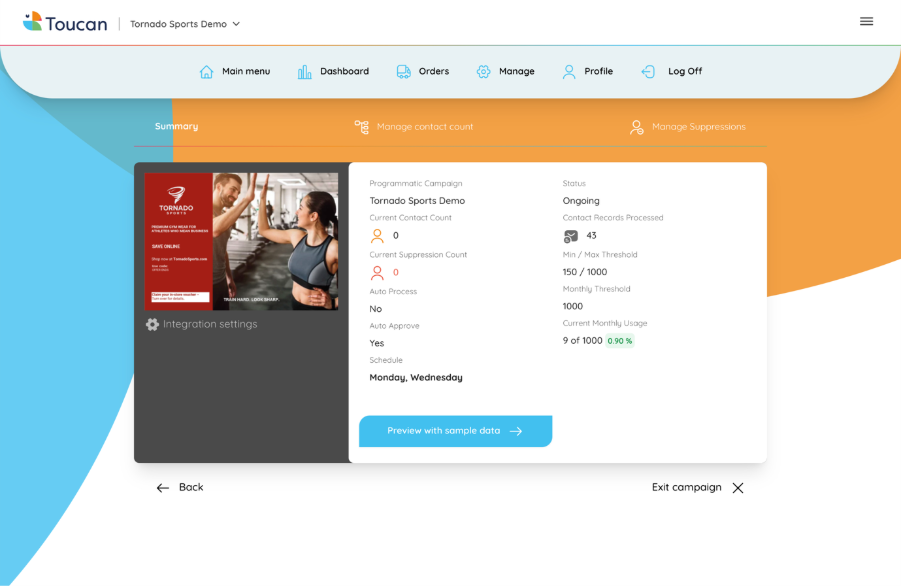Click the Orders truck icon
This screenshot has height=586, width=901.
(x=403, y=72)
